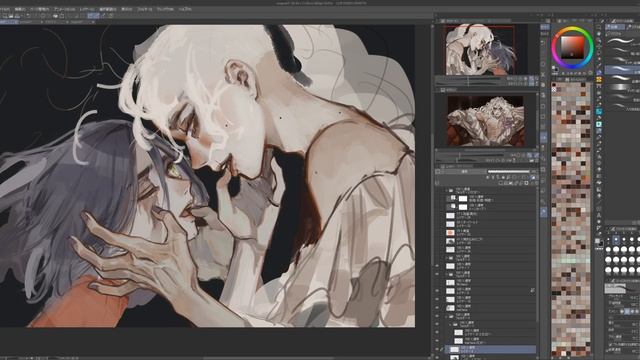Click the Sub View reference image thumbnail

tap(486, 121)
